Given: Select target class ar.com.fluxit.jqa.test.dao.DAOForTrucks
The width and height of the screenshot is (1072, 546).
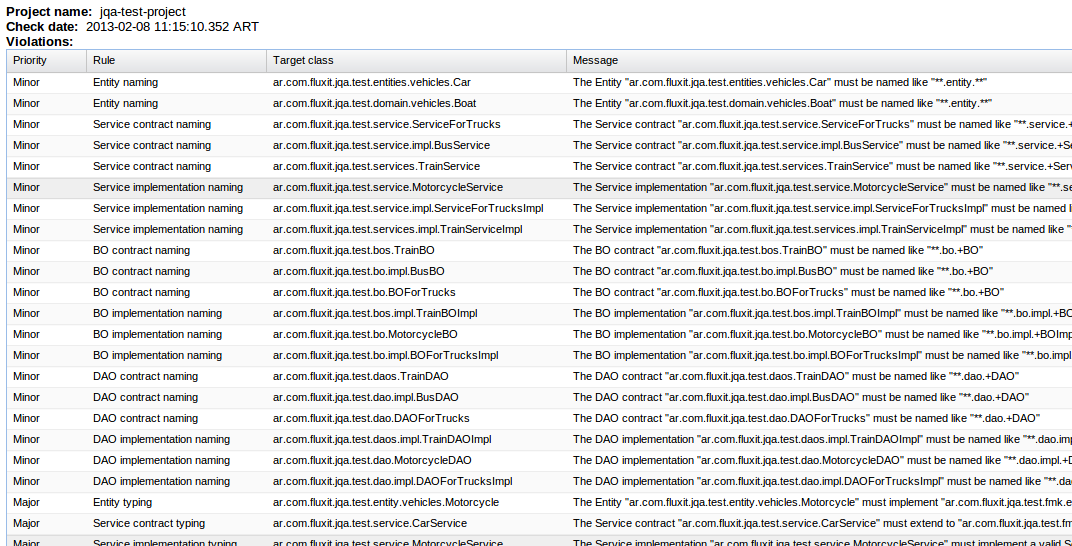Looking at the screenshot, I should [x=371, y=418].
